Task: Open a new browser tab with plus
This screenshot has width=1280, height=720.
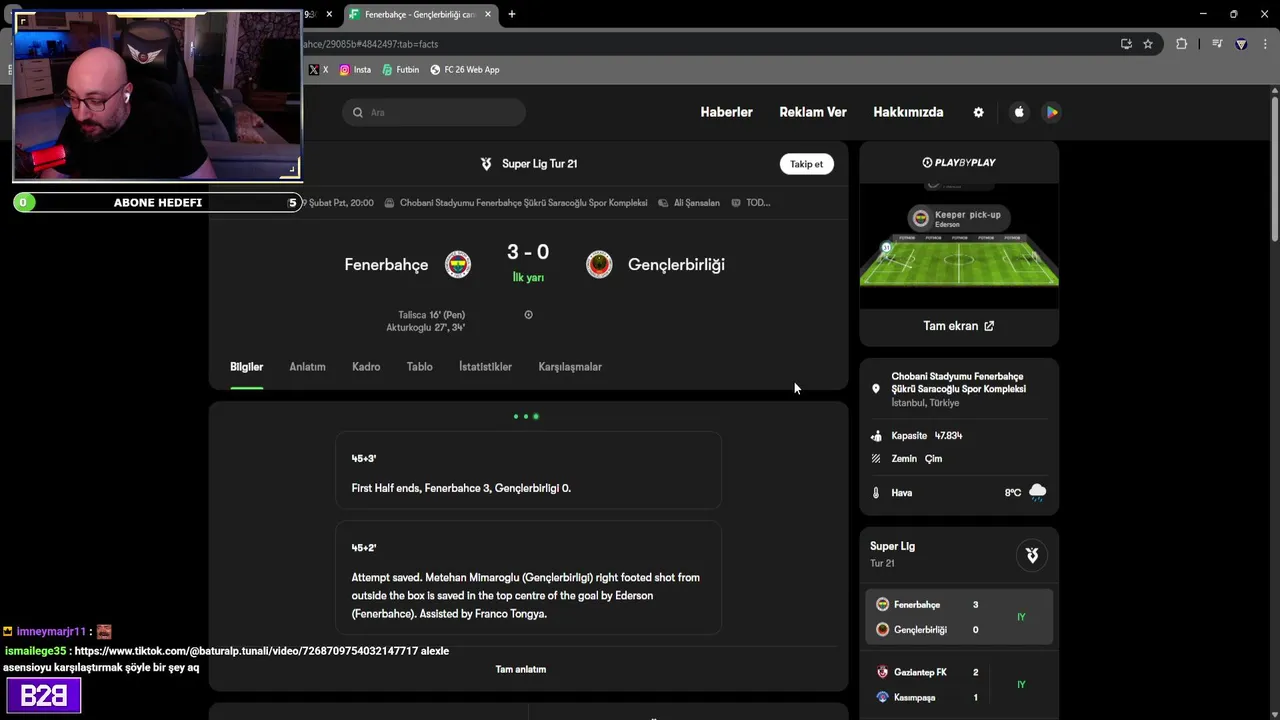Action: (x=511, y=14)
